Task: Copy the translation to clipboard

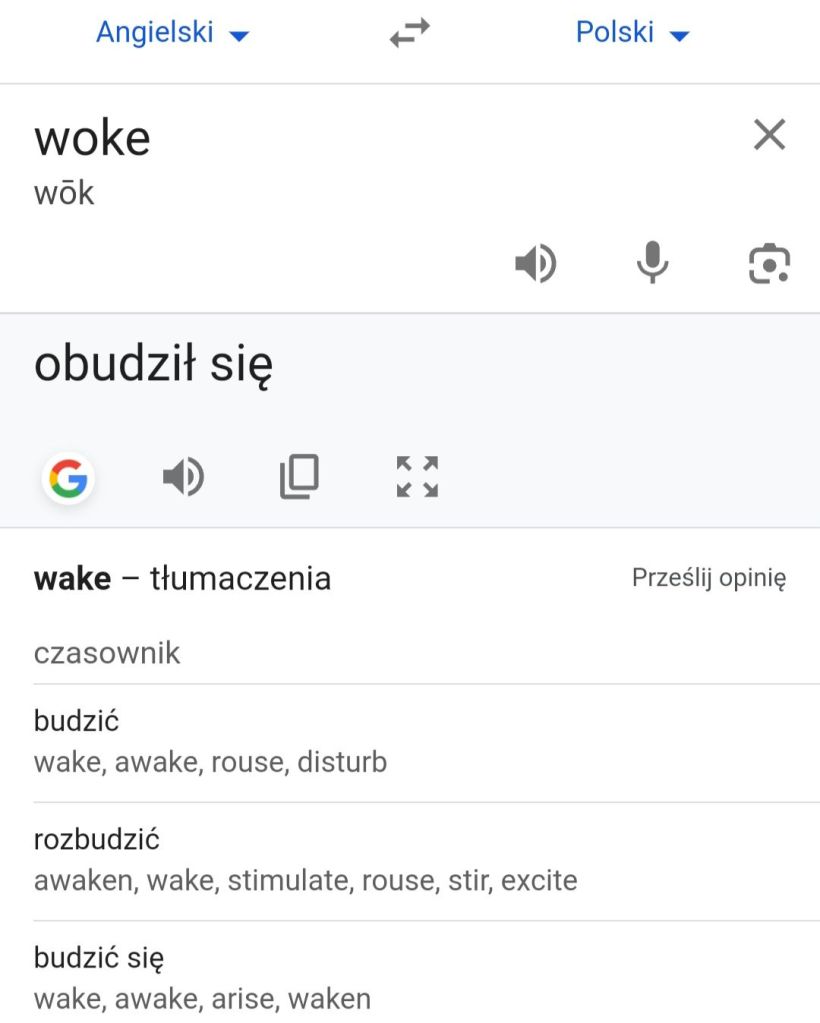Action: [299, 477]
